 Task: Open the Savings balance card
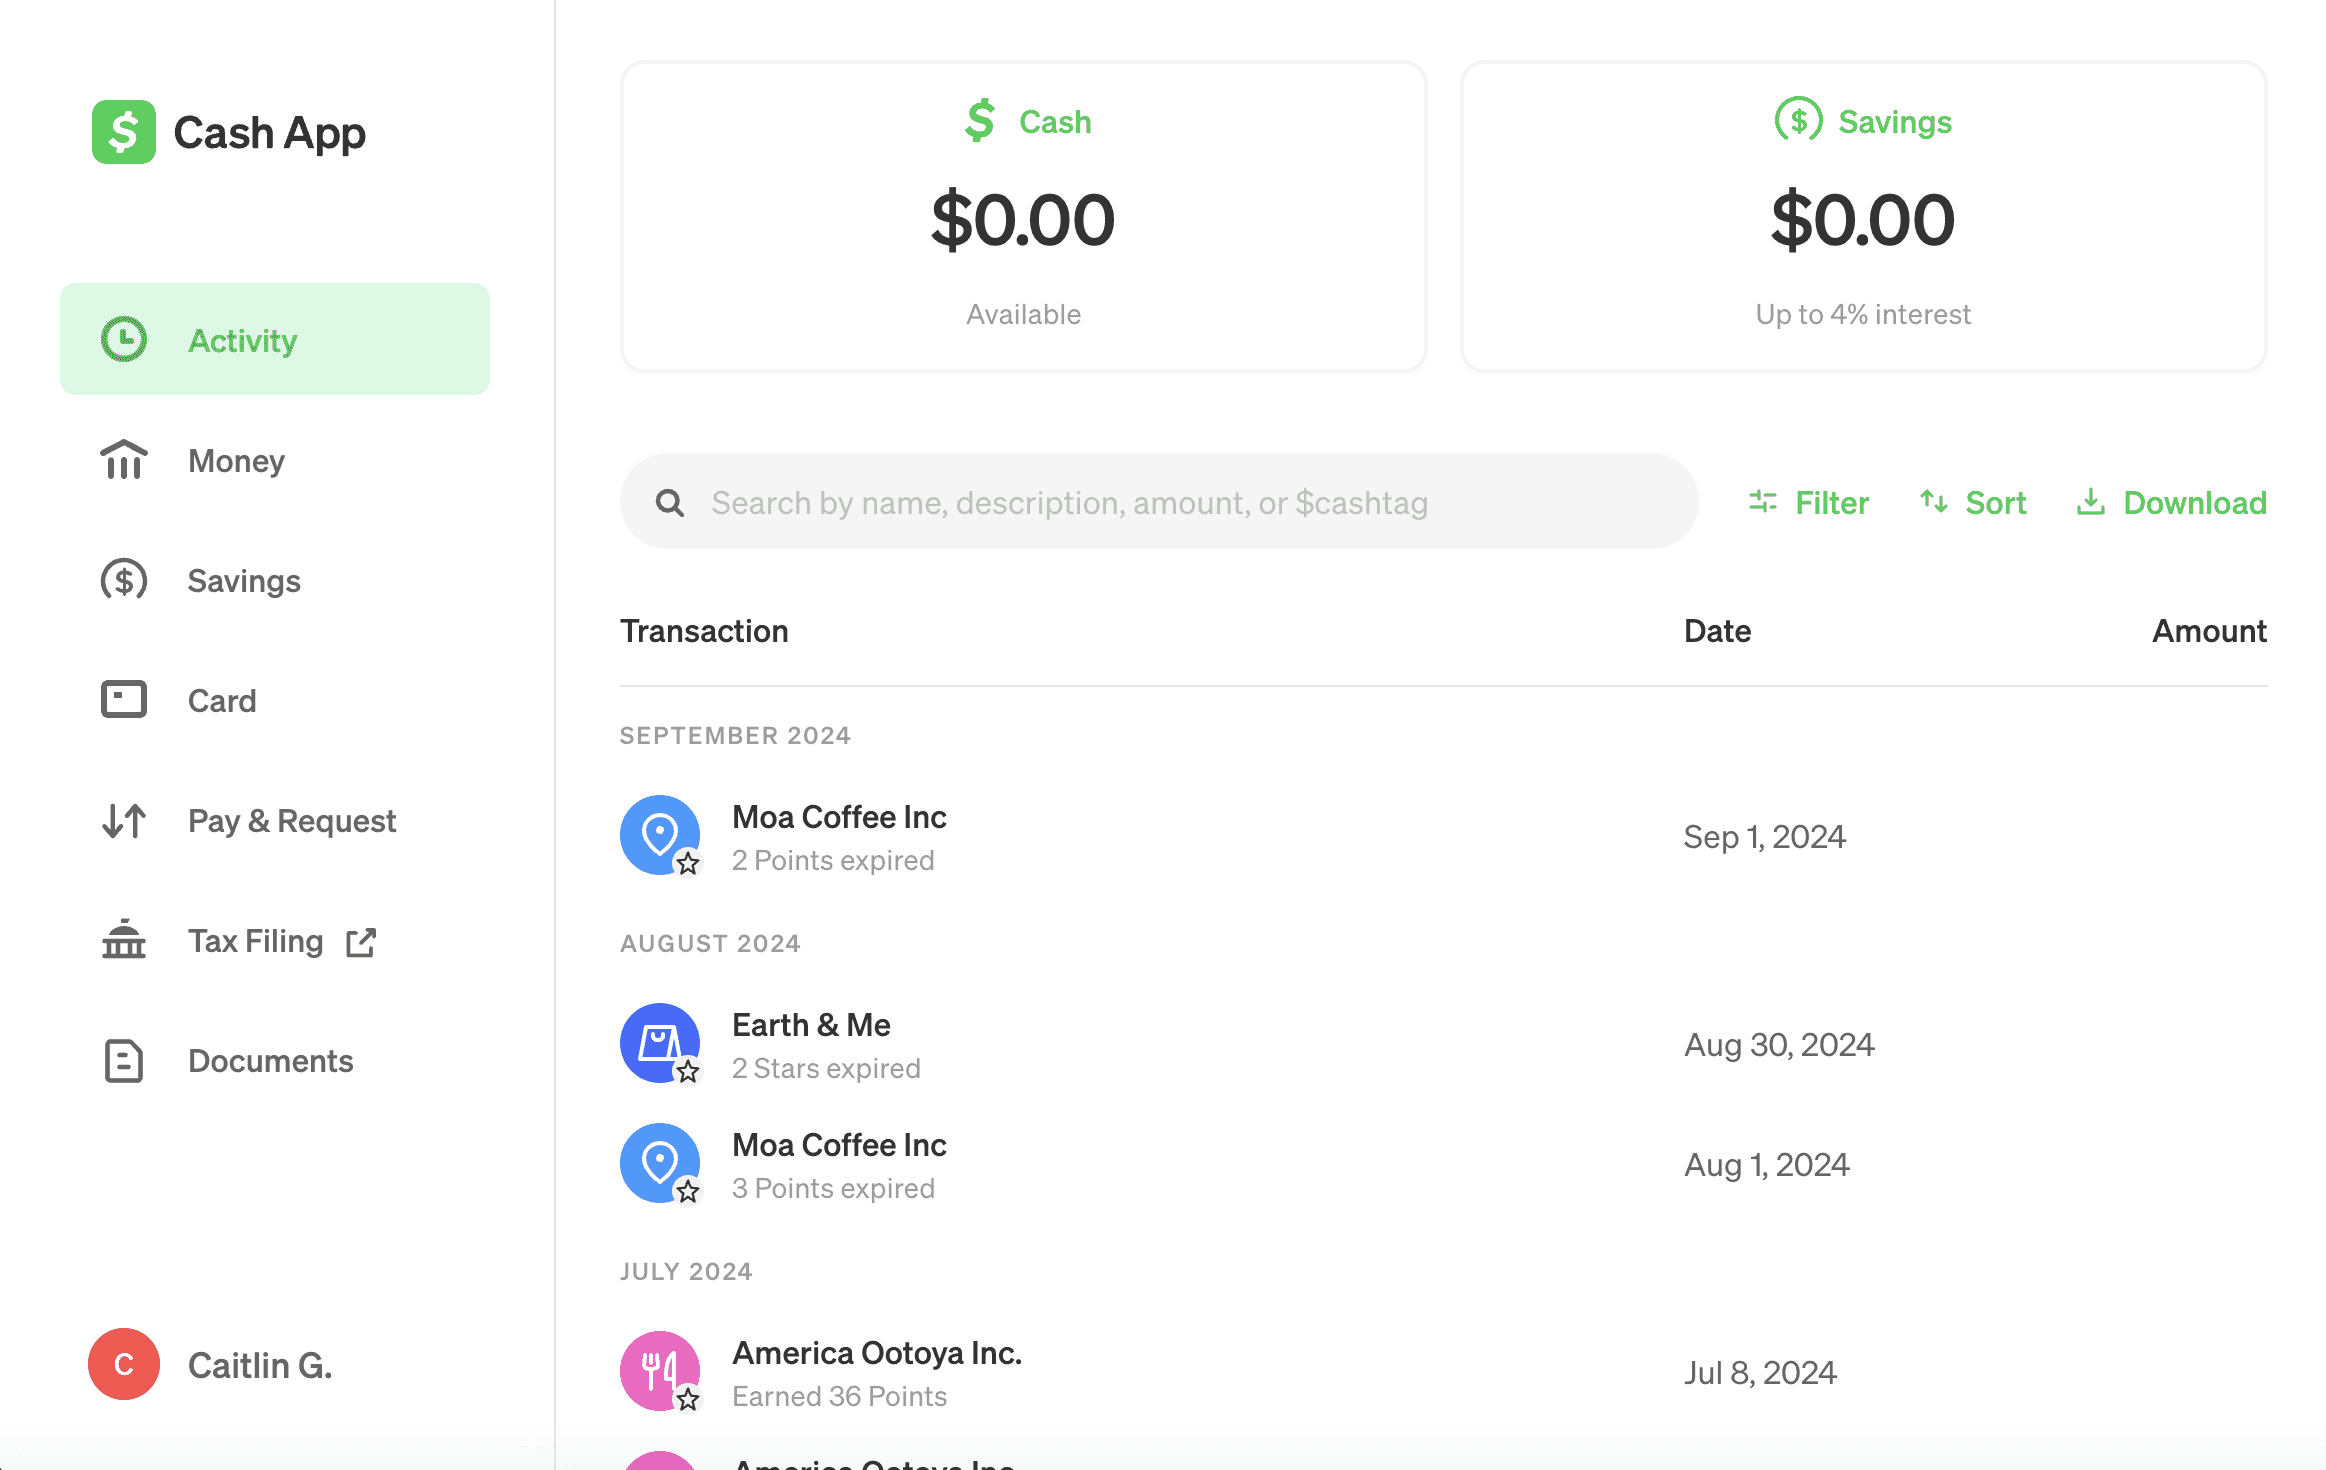1863,217
